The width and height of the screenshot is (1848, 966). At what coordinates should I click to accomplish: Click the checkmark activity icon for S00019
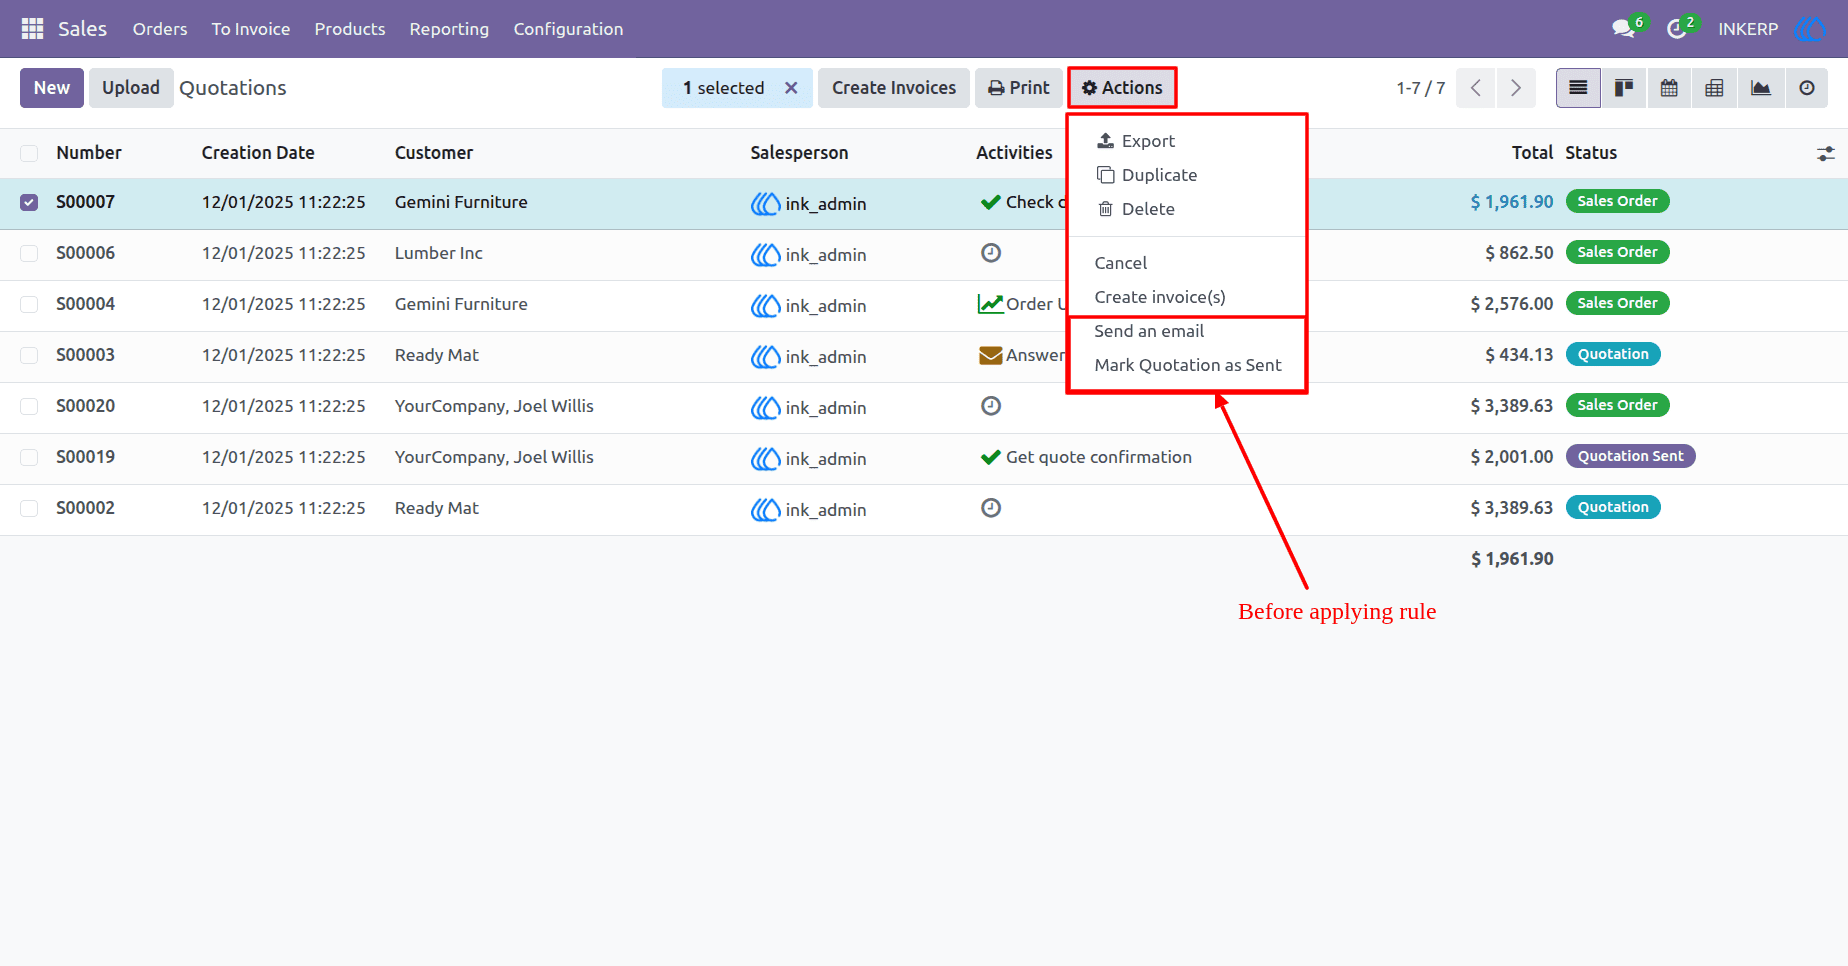[991, 457]
